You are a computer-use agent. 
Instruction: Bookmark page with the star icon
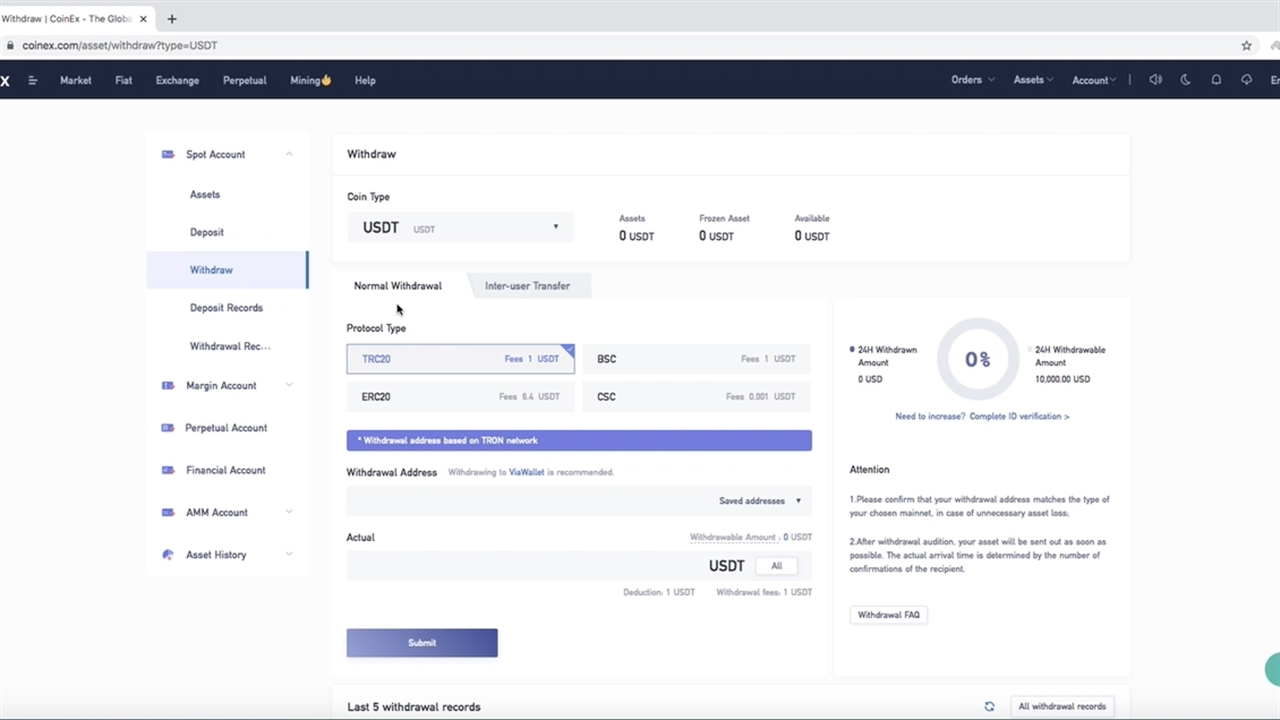(x=1246, y=45)
